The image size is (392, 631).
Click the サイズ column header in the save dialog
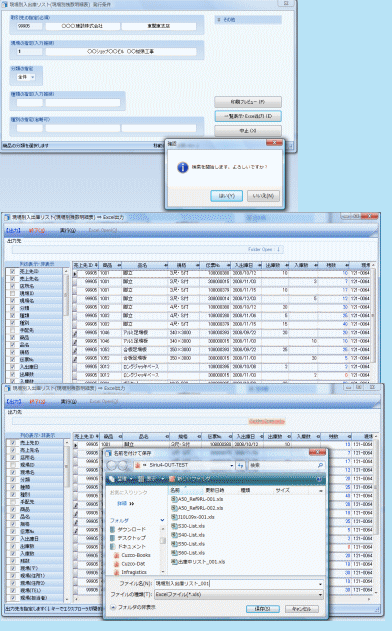pos(283,490)
